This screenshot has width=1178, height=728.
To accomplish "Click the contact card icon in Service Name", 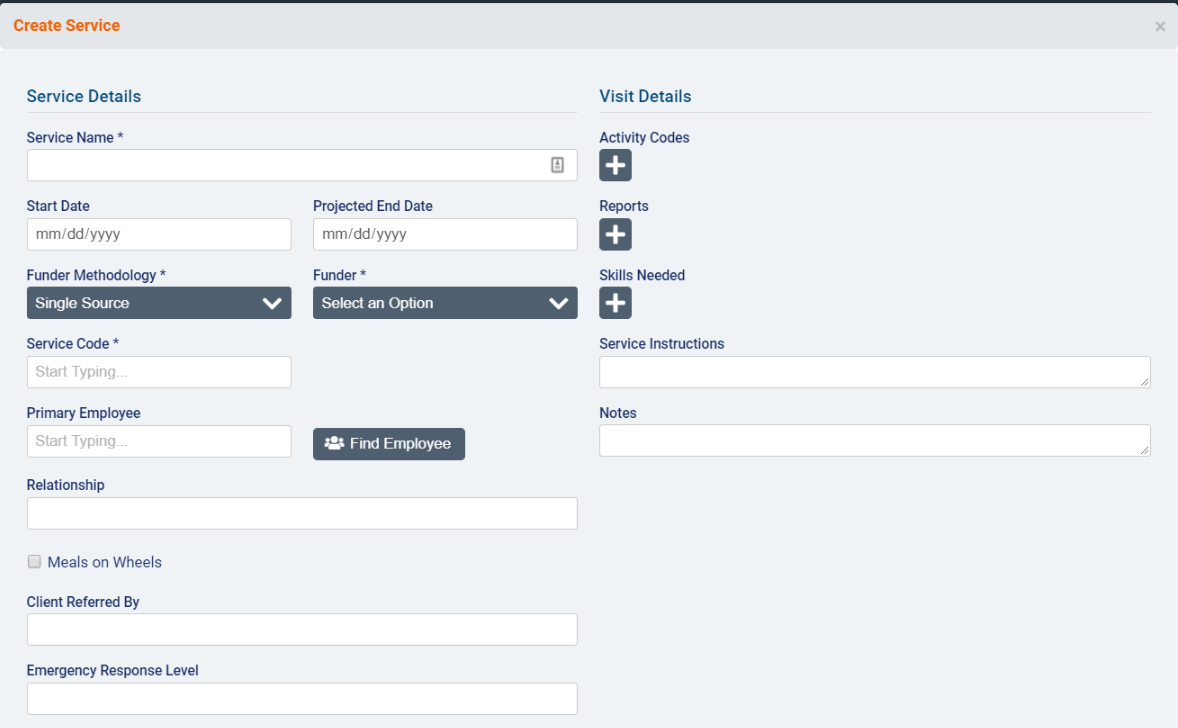I will pos(558,165).
